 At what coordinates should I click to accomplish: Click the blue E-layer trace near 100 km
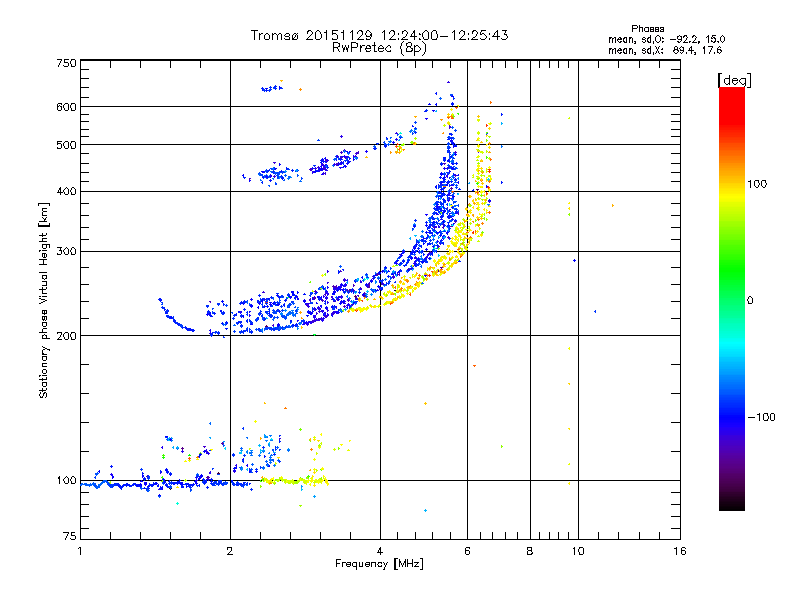166,484
